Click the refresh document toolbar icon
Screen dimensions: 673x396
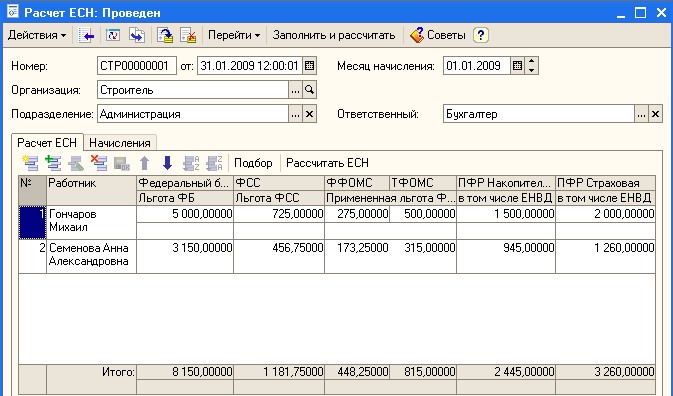(x=113, y=36)
